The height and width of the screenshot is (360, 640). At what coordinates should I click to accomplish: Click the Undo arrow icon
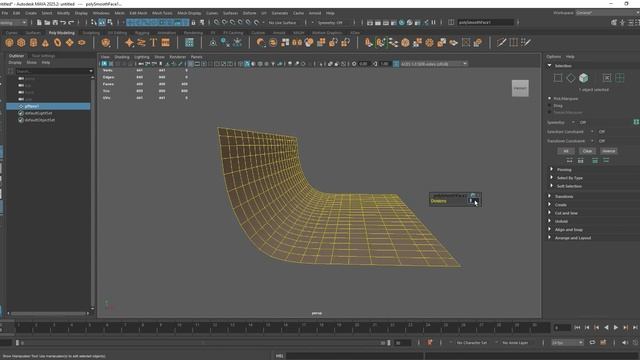[x=63, y=22]
